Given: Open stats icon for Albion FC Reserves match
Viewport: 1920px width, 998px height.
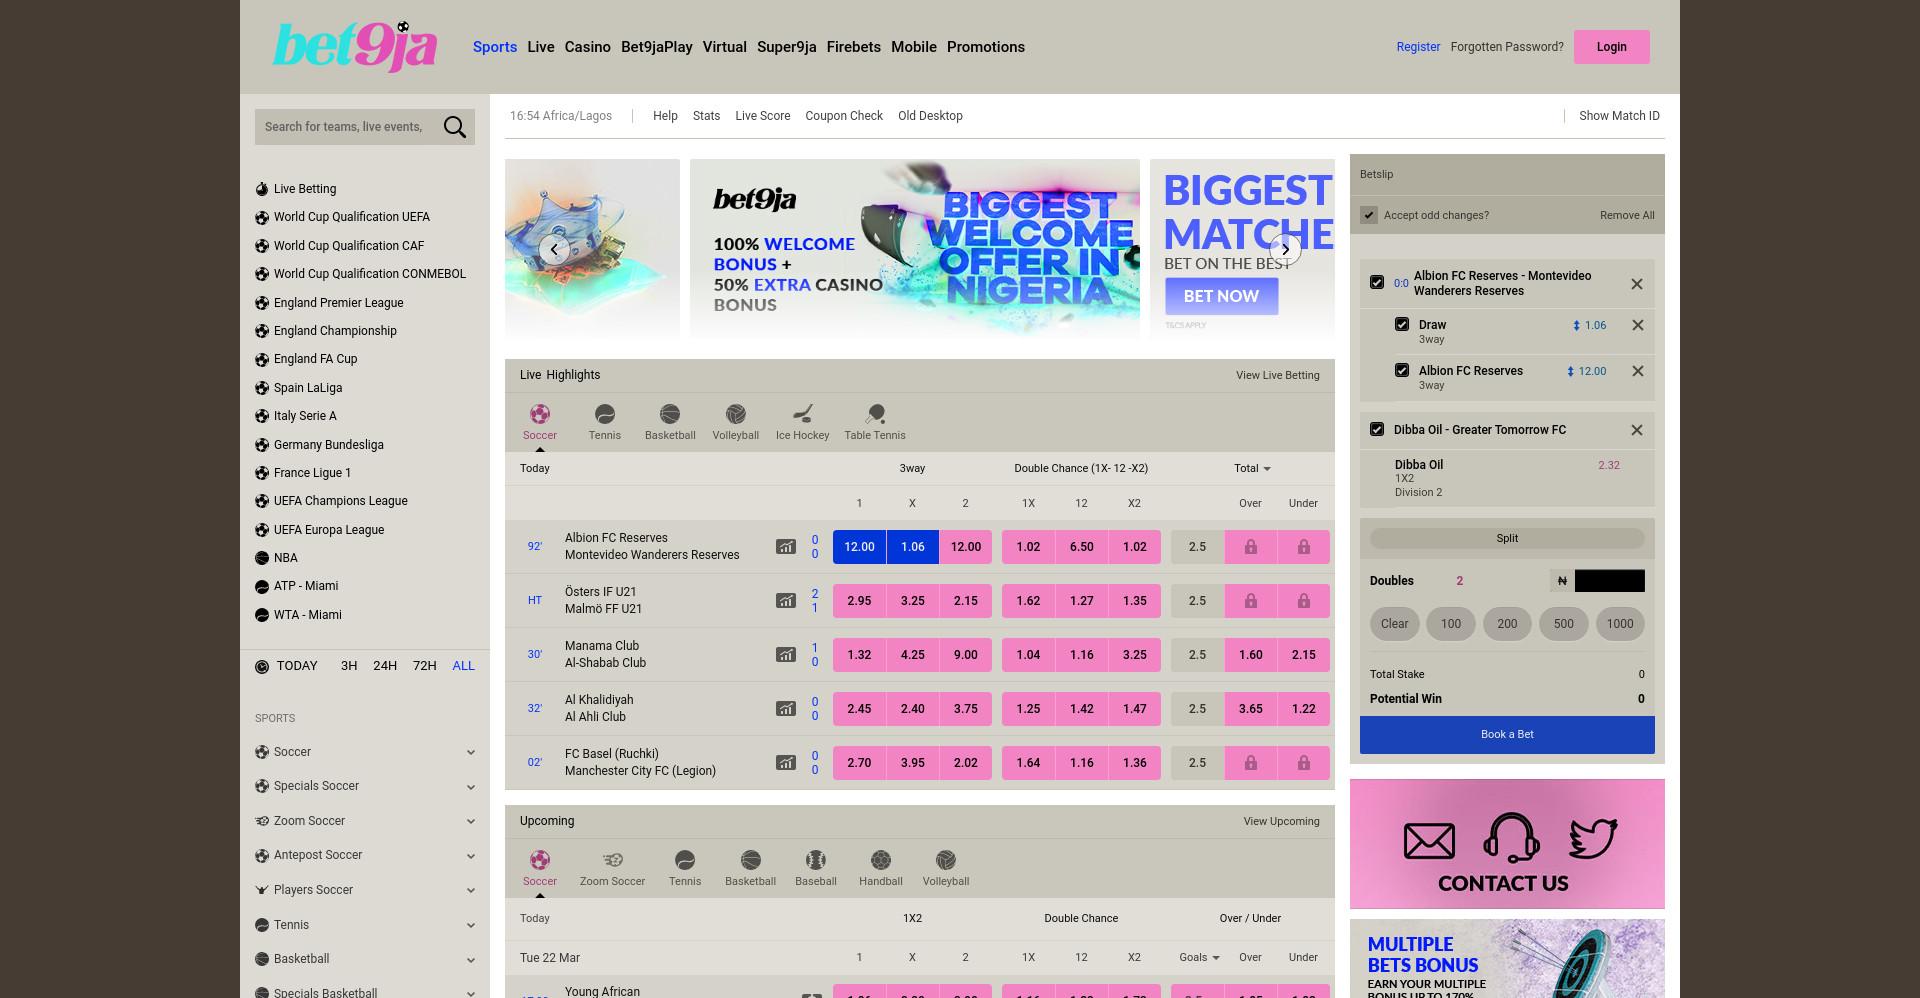Looking at the screenshot, I should point(786,547).
